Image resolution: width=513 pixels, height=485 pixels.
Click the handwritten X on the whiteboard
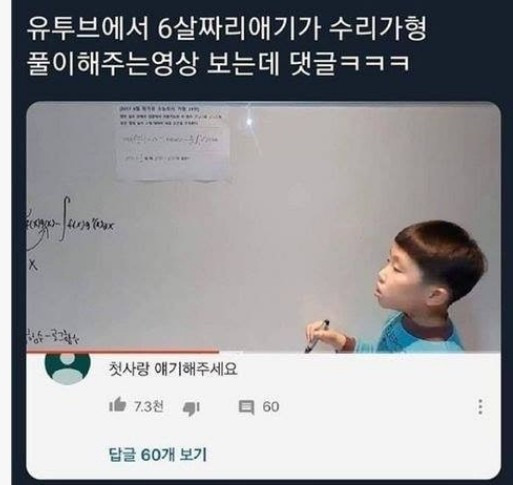(x=33, y=265)
